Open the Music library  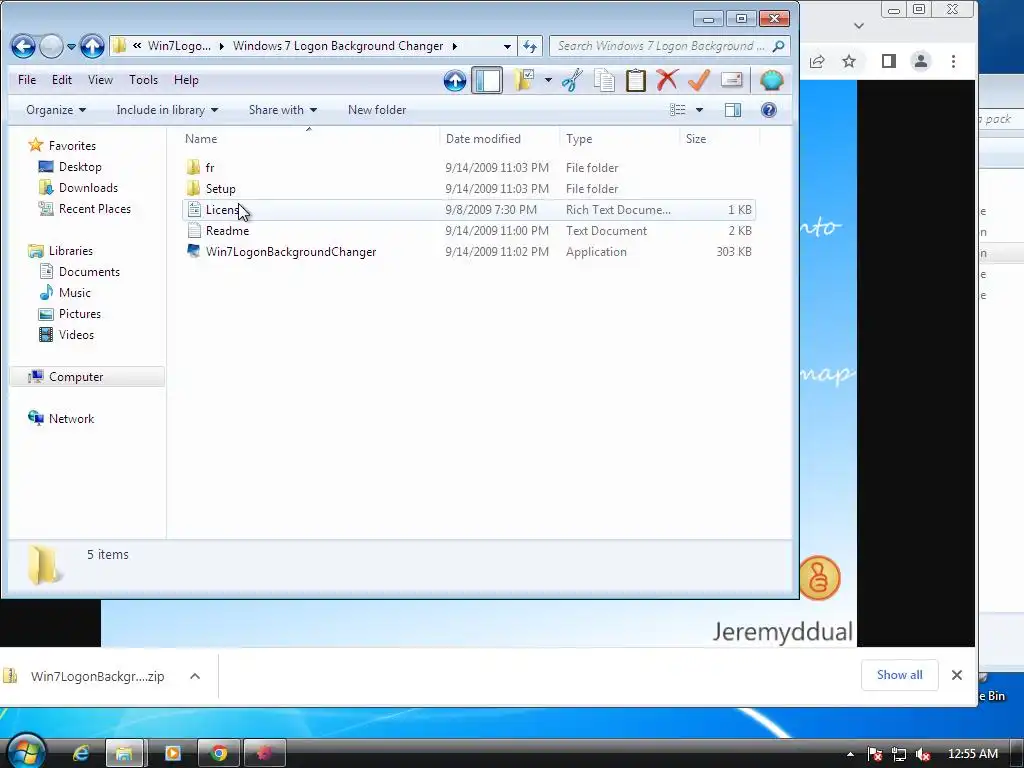click(x=74, y=293)
